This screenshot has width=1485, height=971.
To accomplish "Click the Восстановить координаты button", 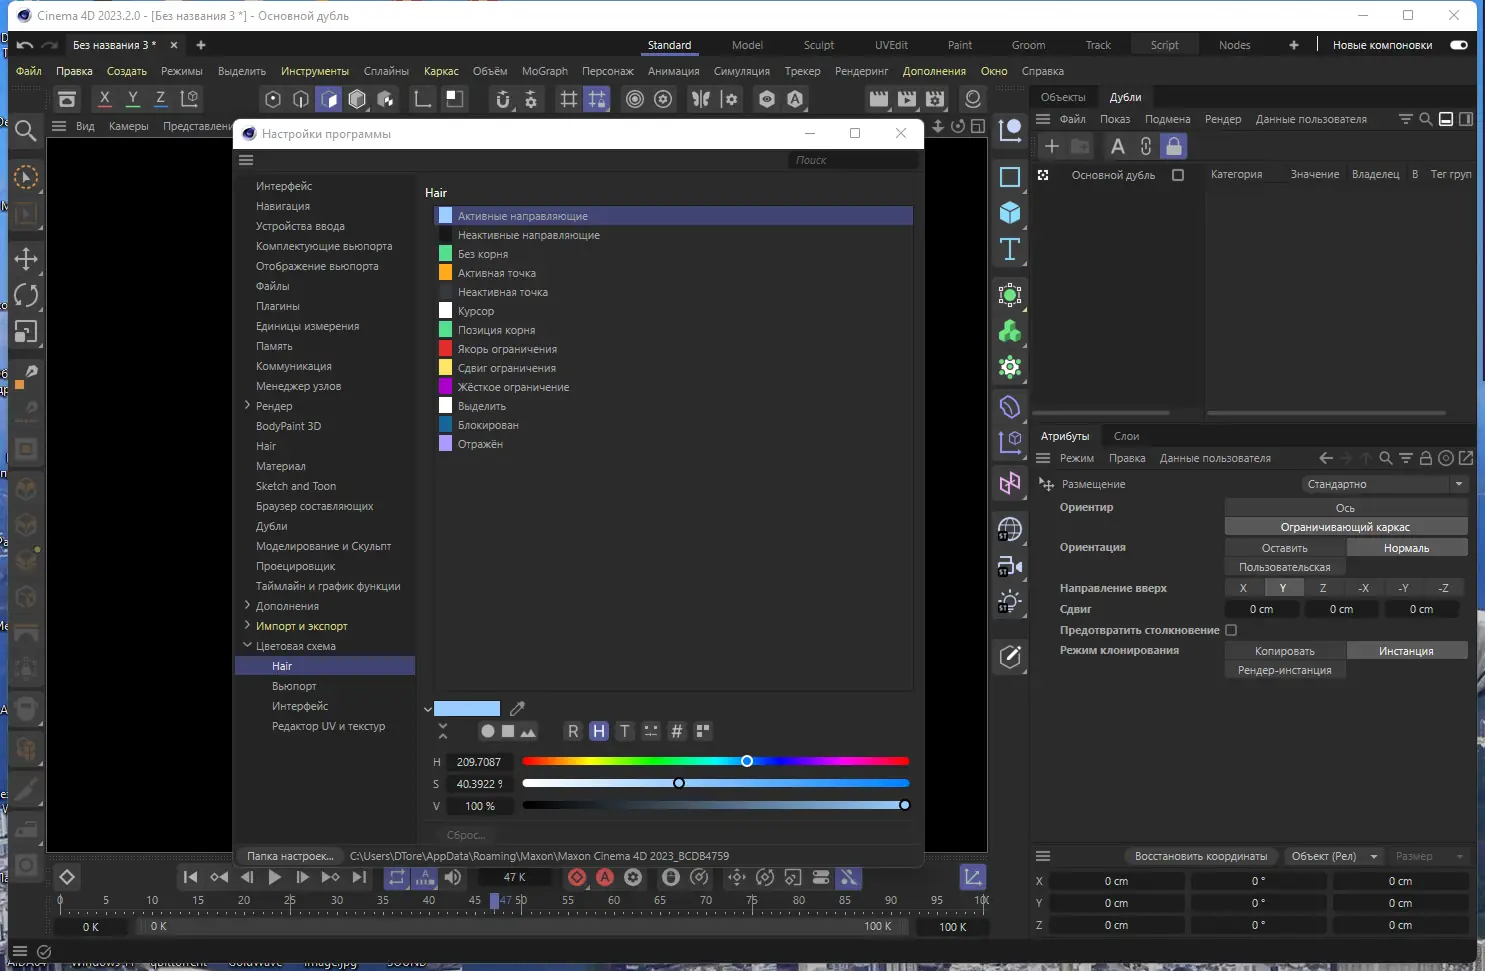I will (x=1201, y=856).
